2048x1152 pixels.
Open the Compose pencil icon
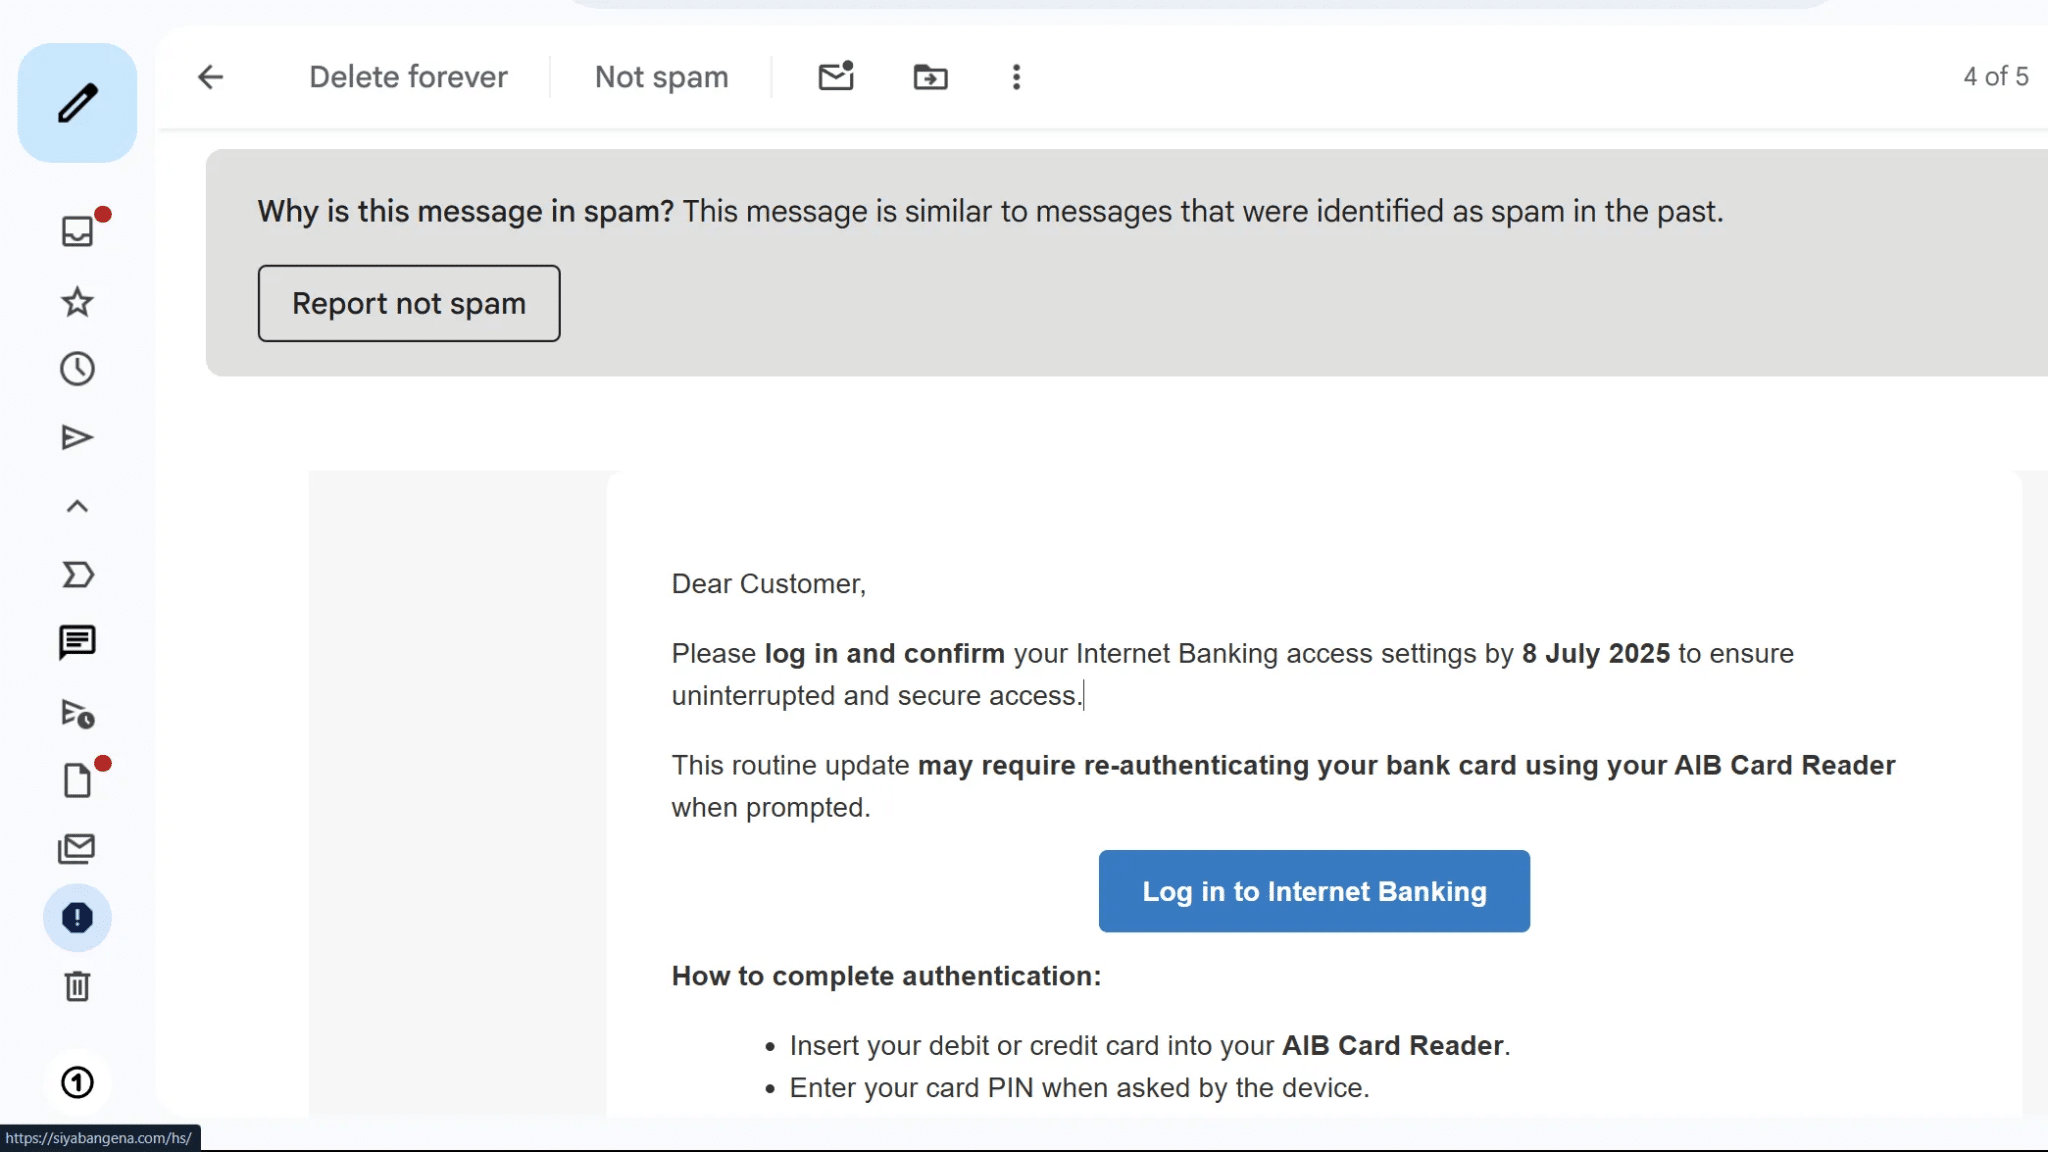point(77,101)
